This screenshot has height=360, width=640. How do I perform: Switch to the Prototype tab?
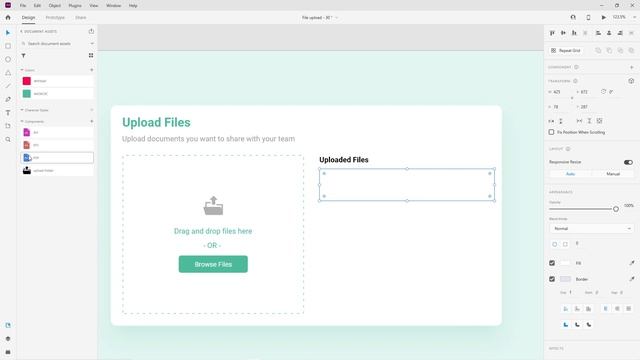(x=55, y=18)
